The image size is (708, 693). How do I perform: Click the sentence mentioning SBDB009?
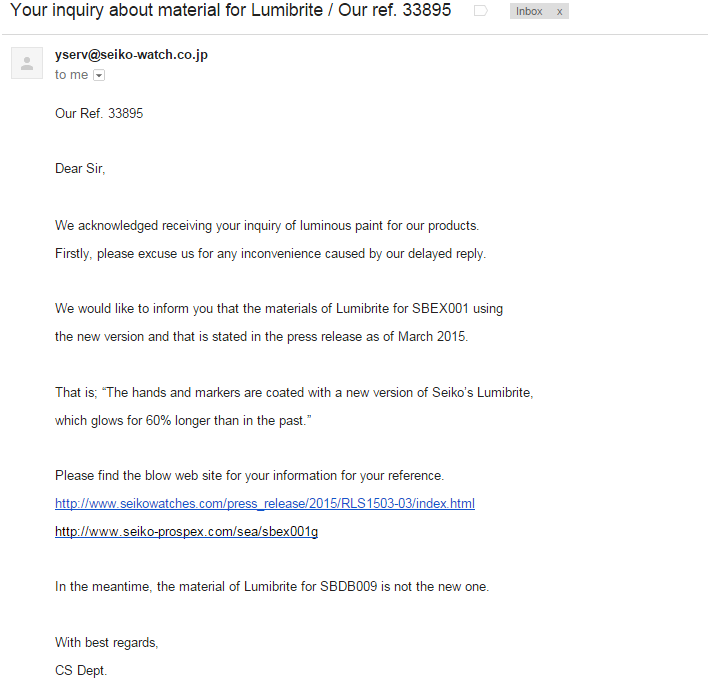pyautogui.click(x=272, y=586)
